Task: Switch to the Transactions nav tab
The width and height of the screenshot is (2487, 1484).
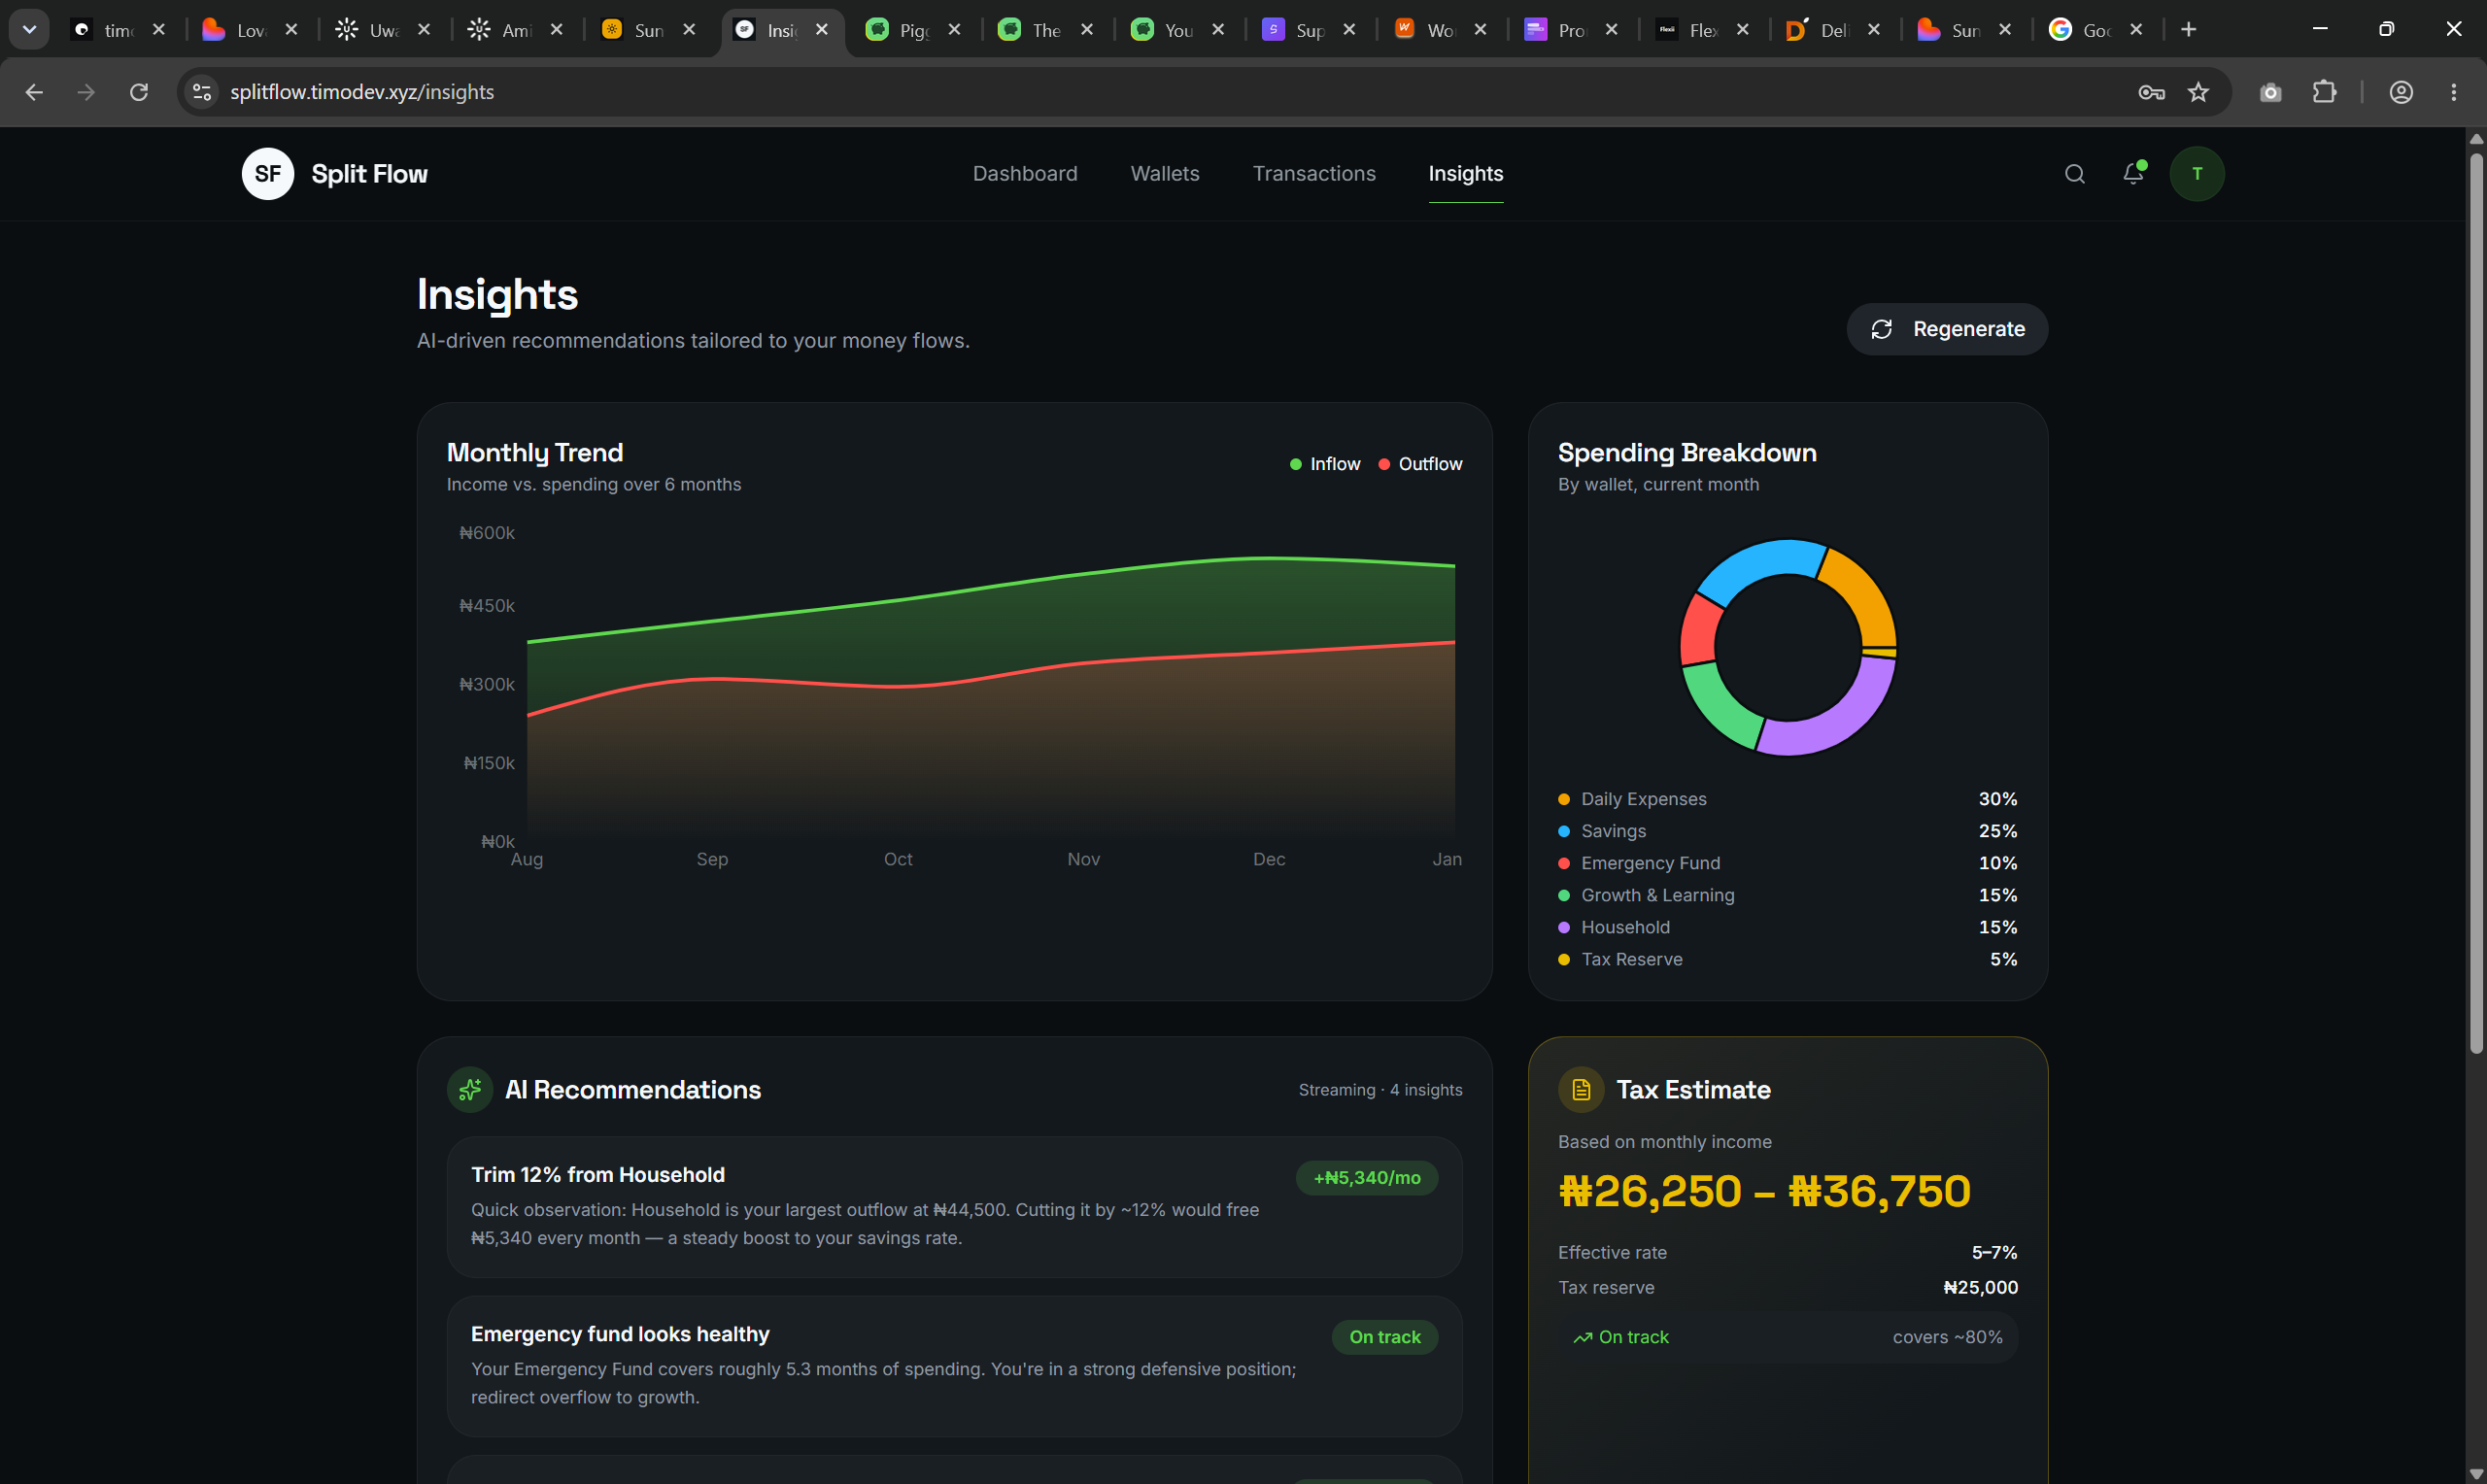Action: tap(1313, 173)
